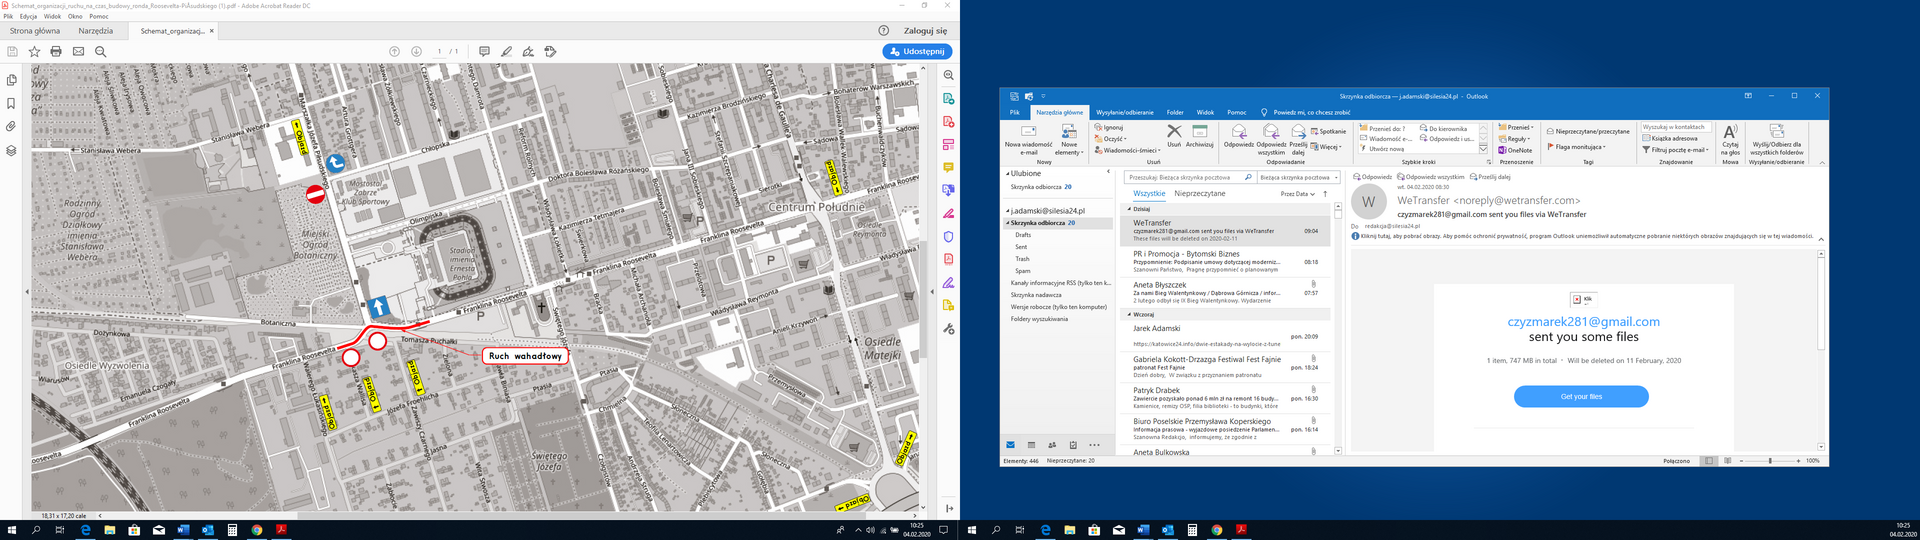Click the Udostępnij share button
Image resolution: width=1920 pixels, height=540 pixels.
coord(917,51)
